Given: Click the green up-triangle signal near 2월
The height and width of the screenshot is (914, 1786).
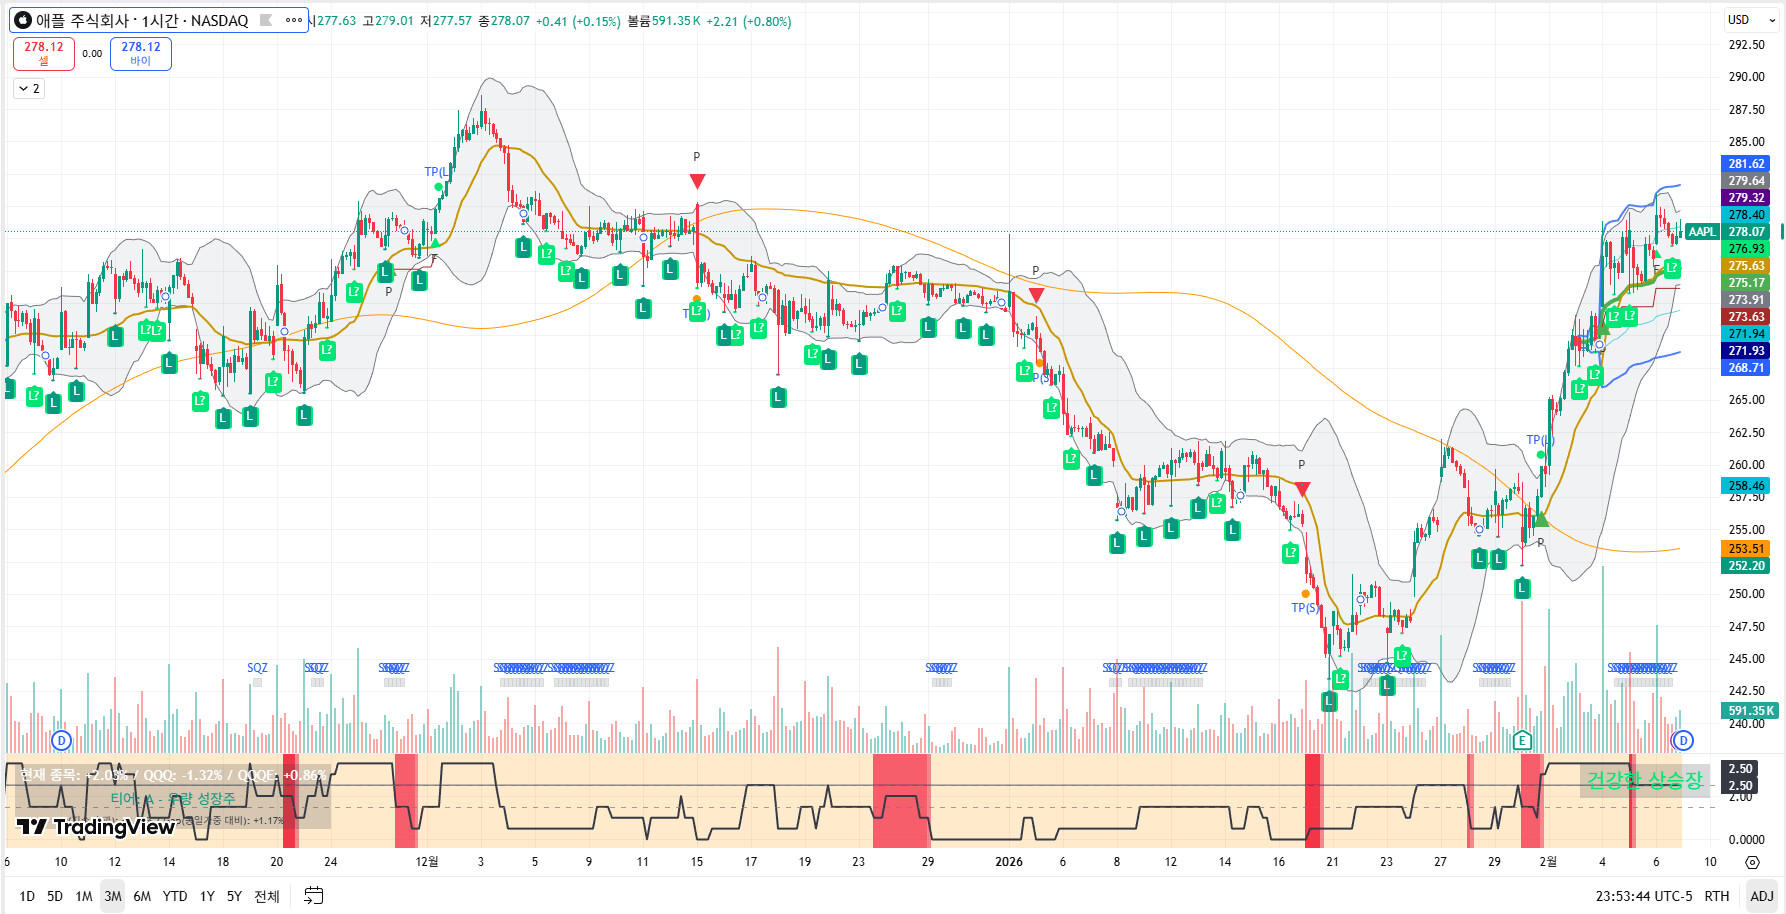Looking at the screenshot, I should tap(1541, 519).
